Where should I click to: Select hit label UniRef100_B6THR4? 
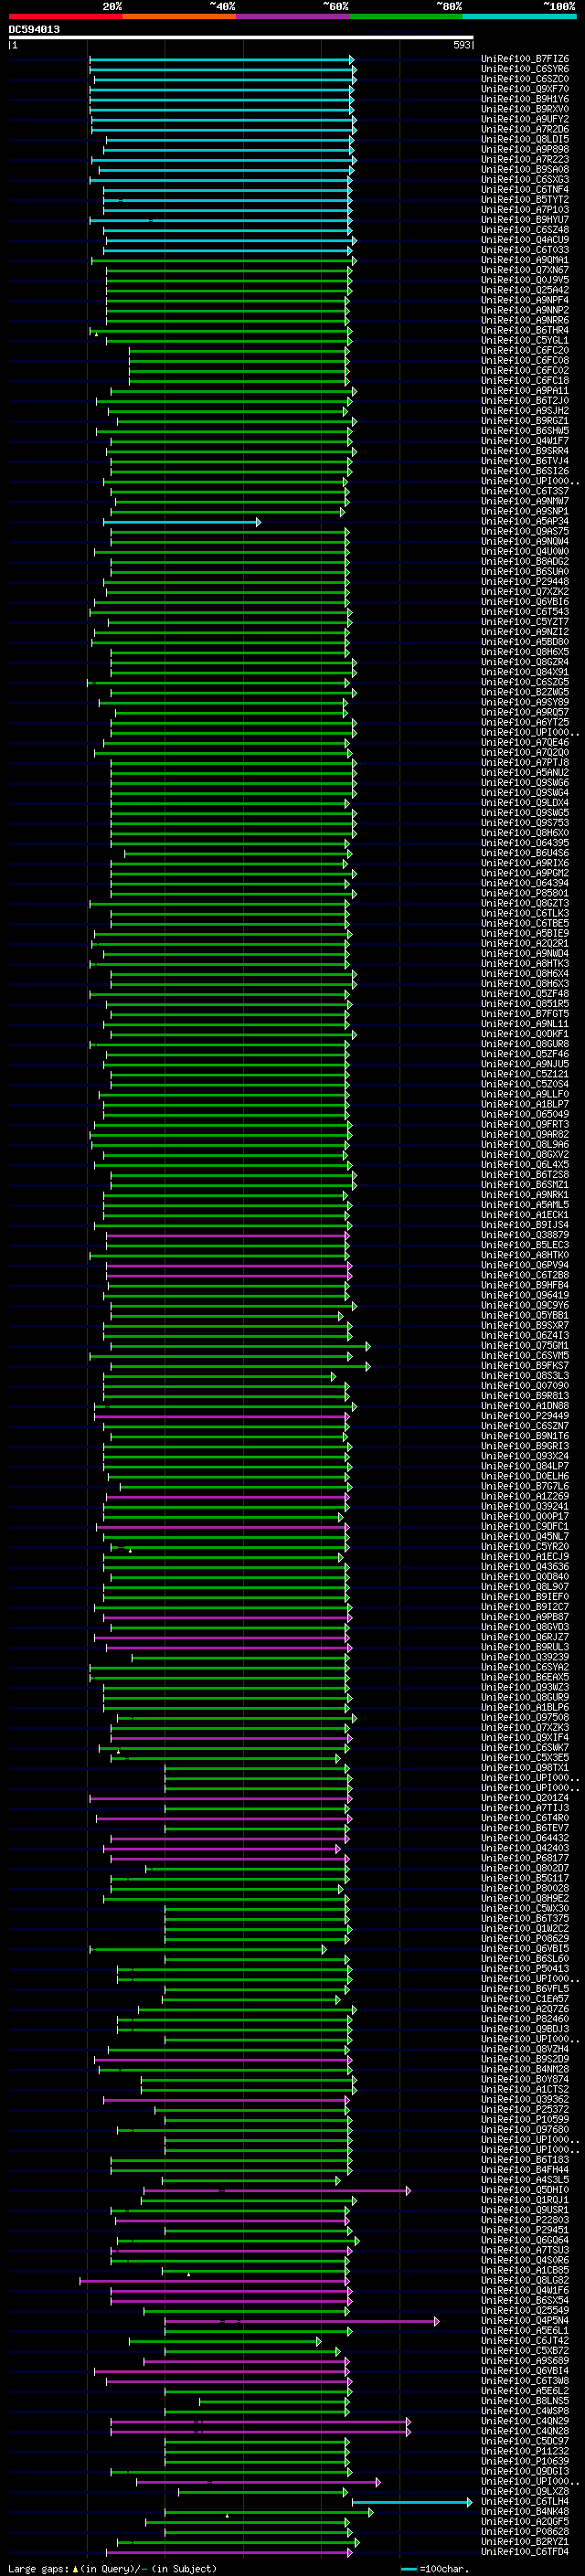(x=525, y=331)
